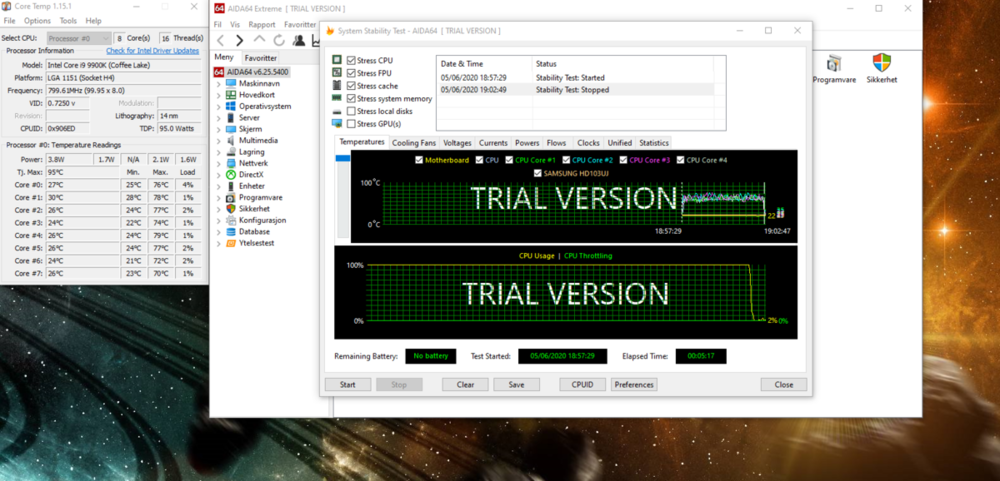
Task: Expand the Ytelsestest tree node
Action: pyautogui.click(x=219, y=243)
